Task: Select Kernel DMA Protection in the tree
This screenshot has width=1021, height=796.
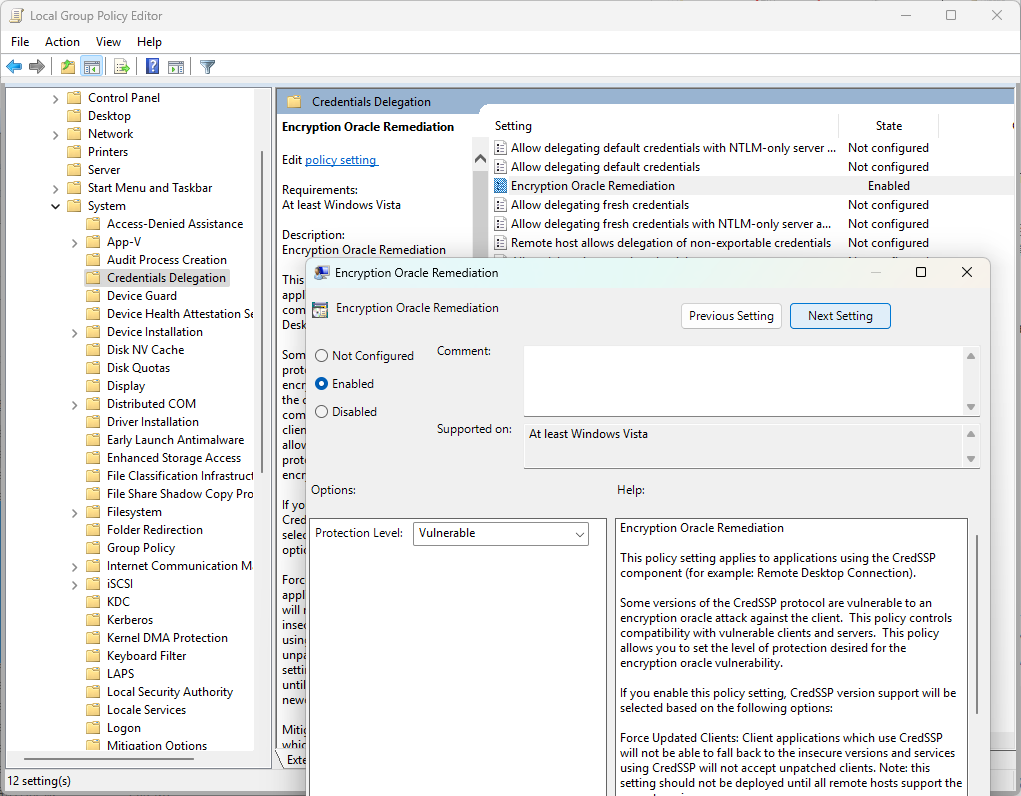Action: tap(167, 638)
